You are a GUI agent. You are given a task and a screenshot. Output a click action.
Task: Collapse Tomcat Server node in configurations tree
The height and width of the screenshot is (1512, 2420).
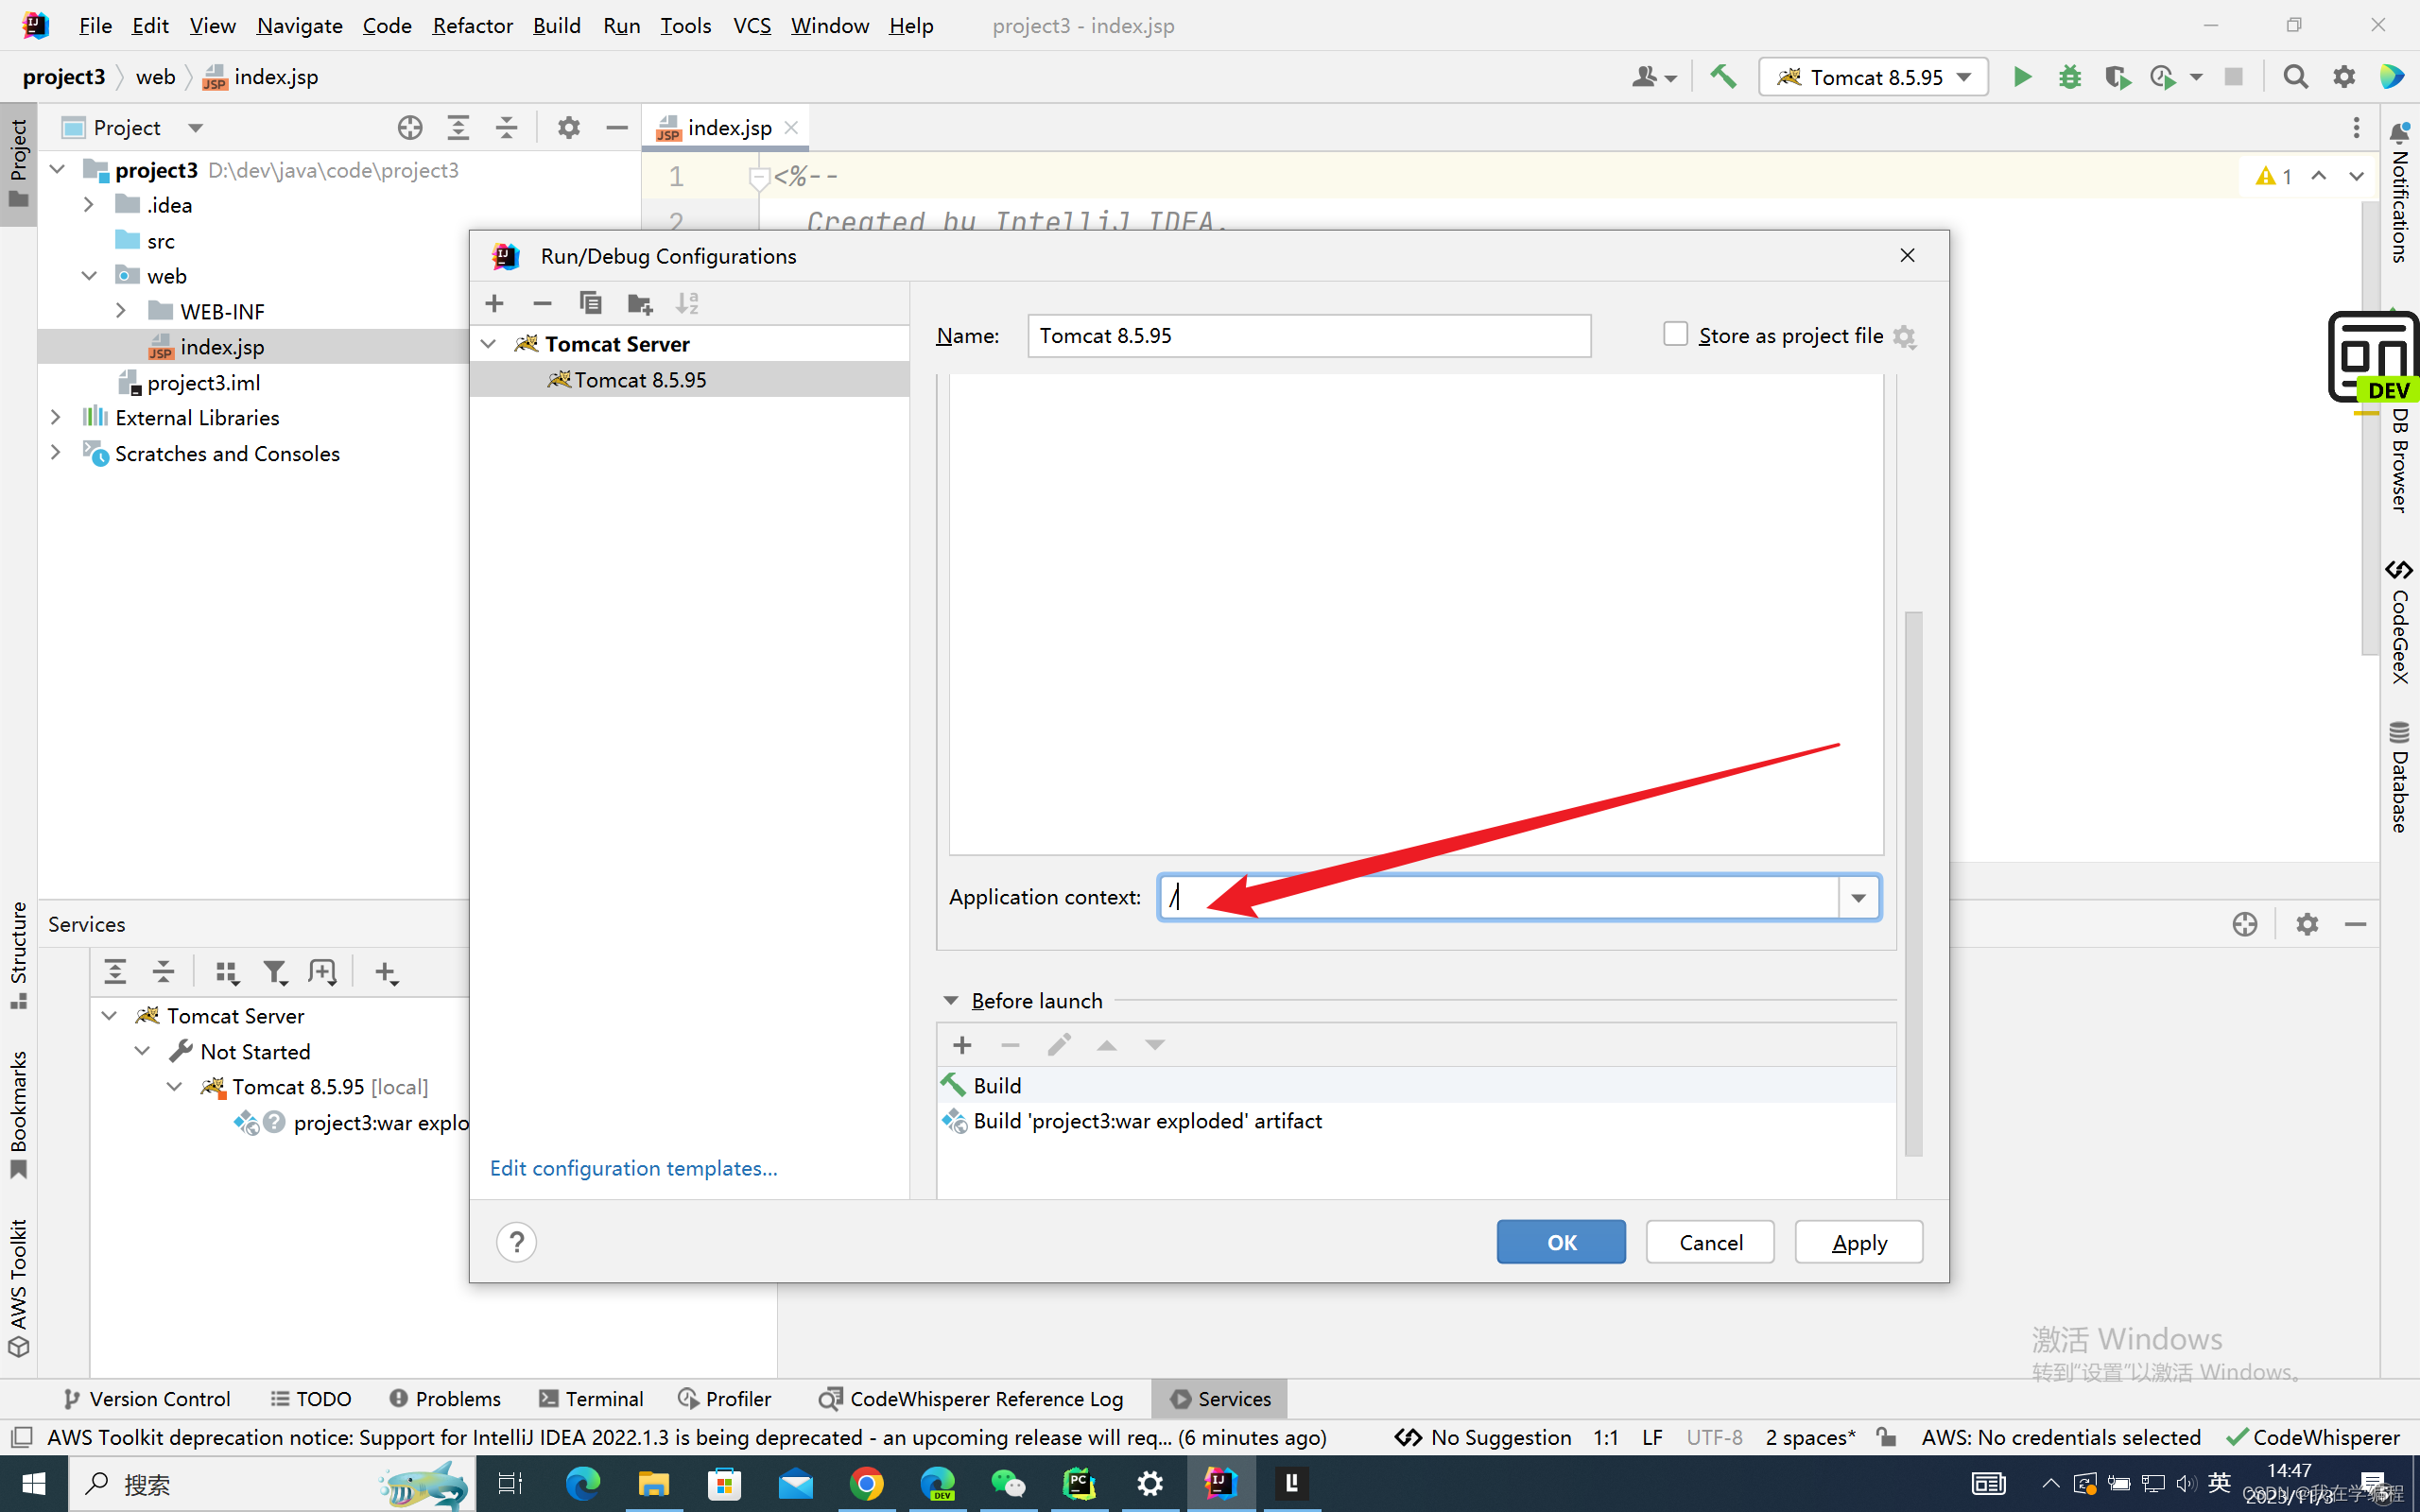coord(489,344)
